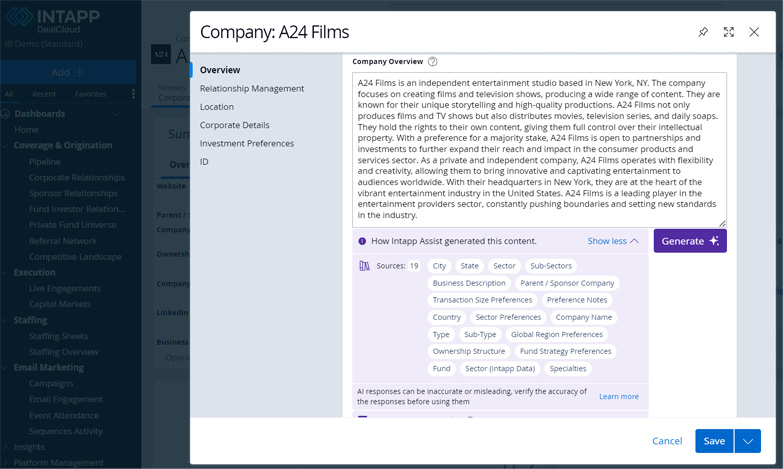Save the company record
Image resolution: width=783 pixels, height=469 pixels.
[714, 441]
